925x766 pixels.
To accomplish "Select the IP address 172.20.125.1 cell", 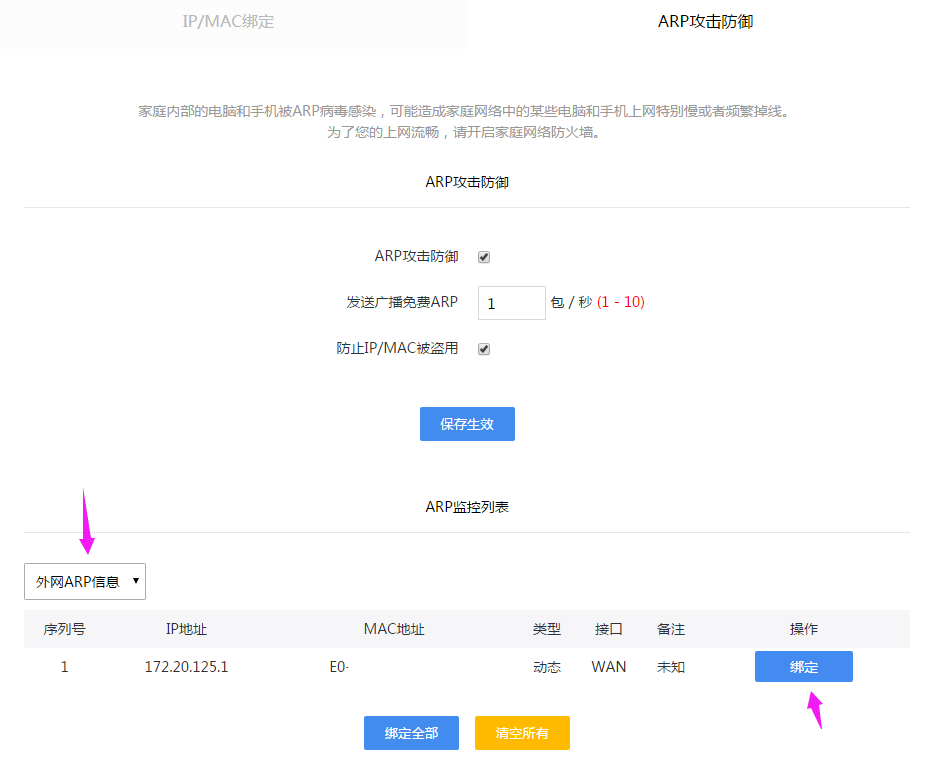I will tap(186, 667).
